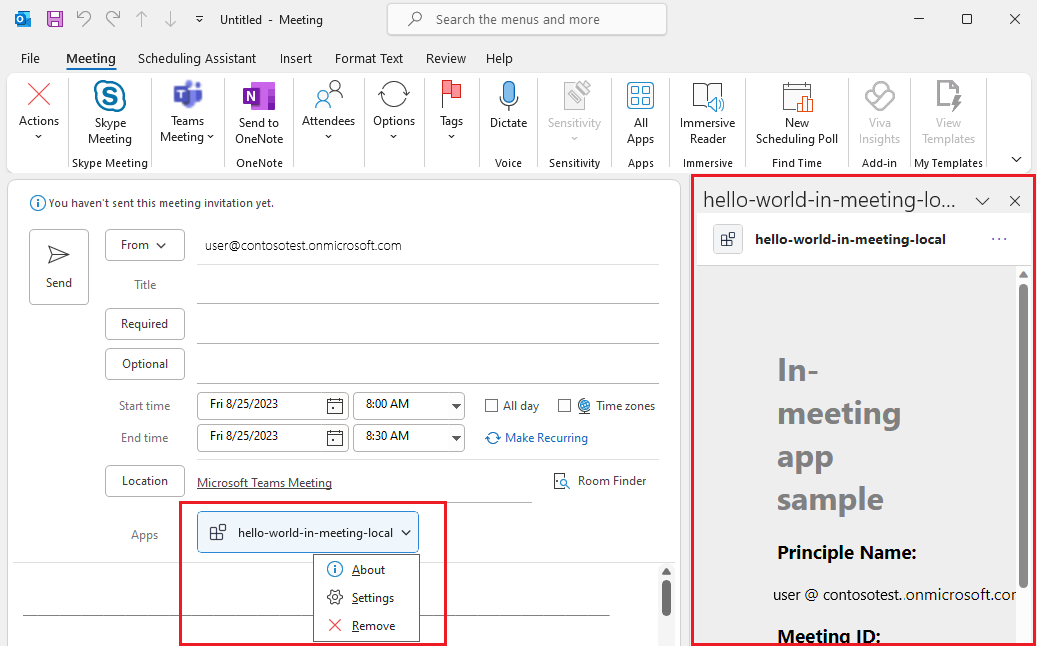Create a New Scheduling Poll
Screen dimensions: 1037x646
click(x=797, y=114)
